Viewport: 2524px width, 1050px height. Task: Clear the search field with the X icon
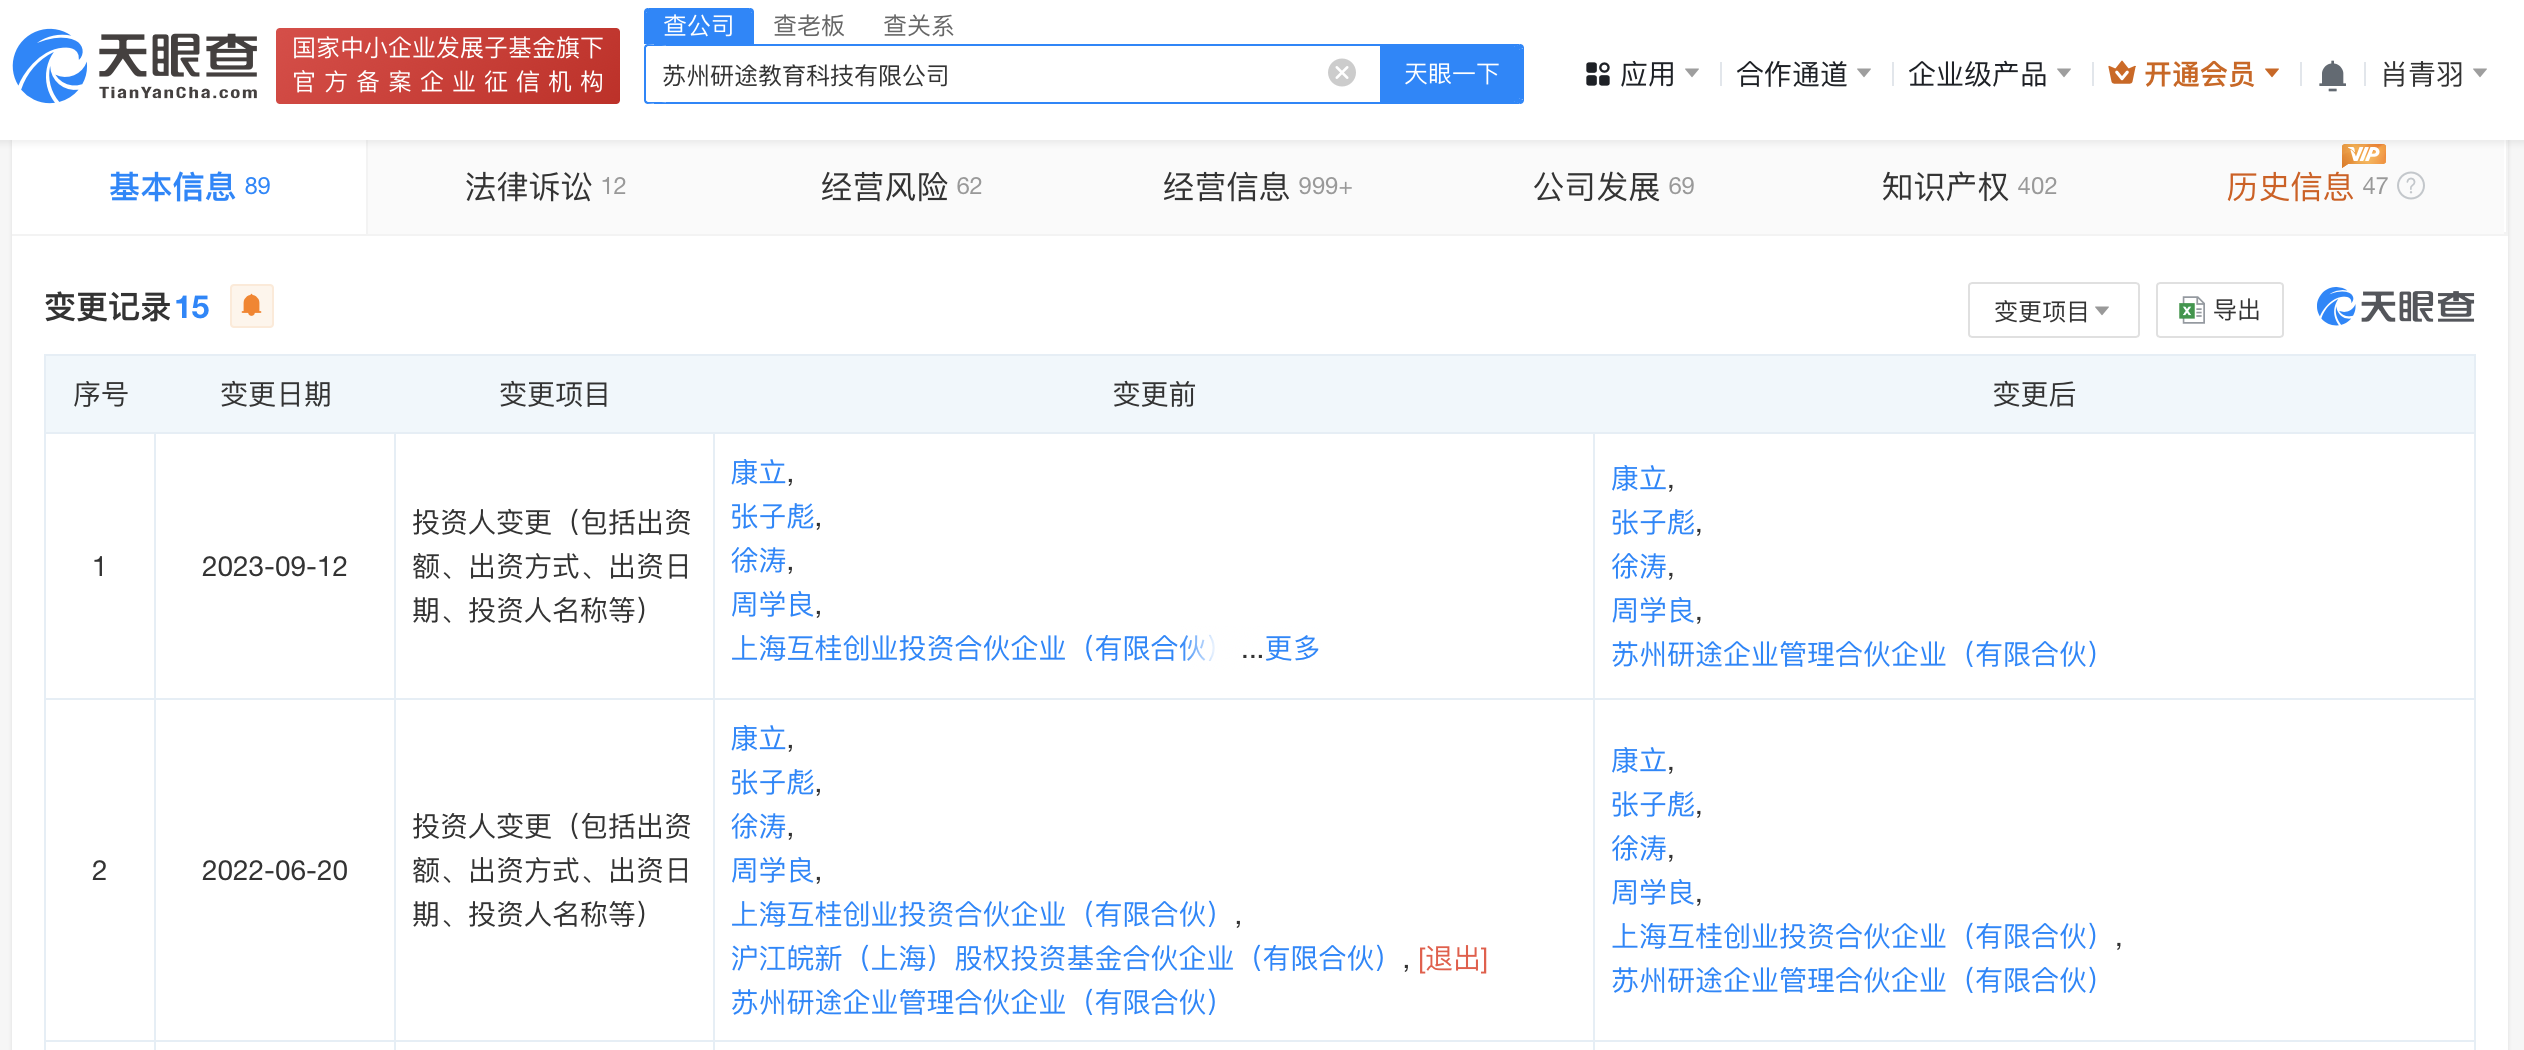[x=1342, y=73]
